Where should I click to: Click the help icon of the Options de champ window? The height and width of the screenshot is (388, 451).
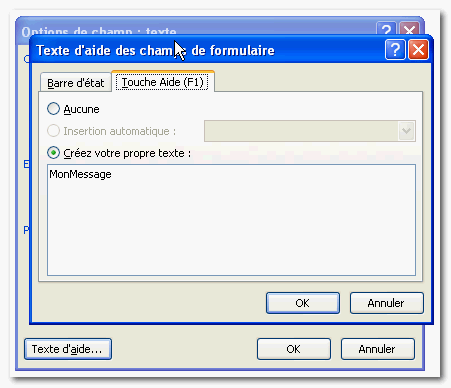click(x=386, y=29)
